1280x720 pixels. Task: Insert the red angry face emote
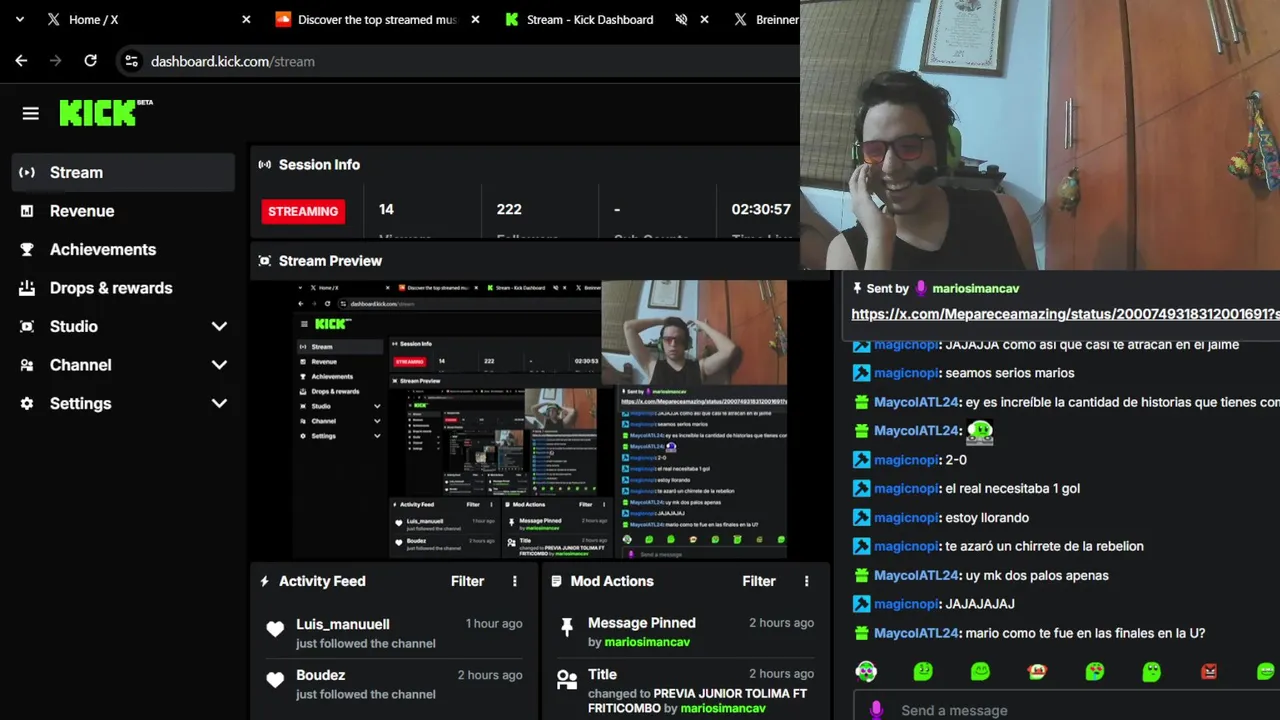[1209, 672]
